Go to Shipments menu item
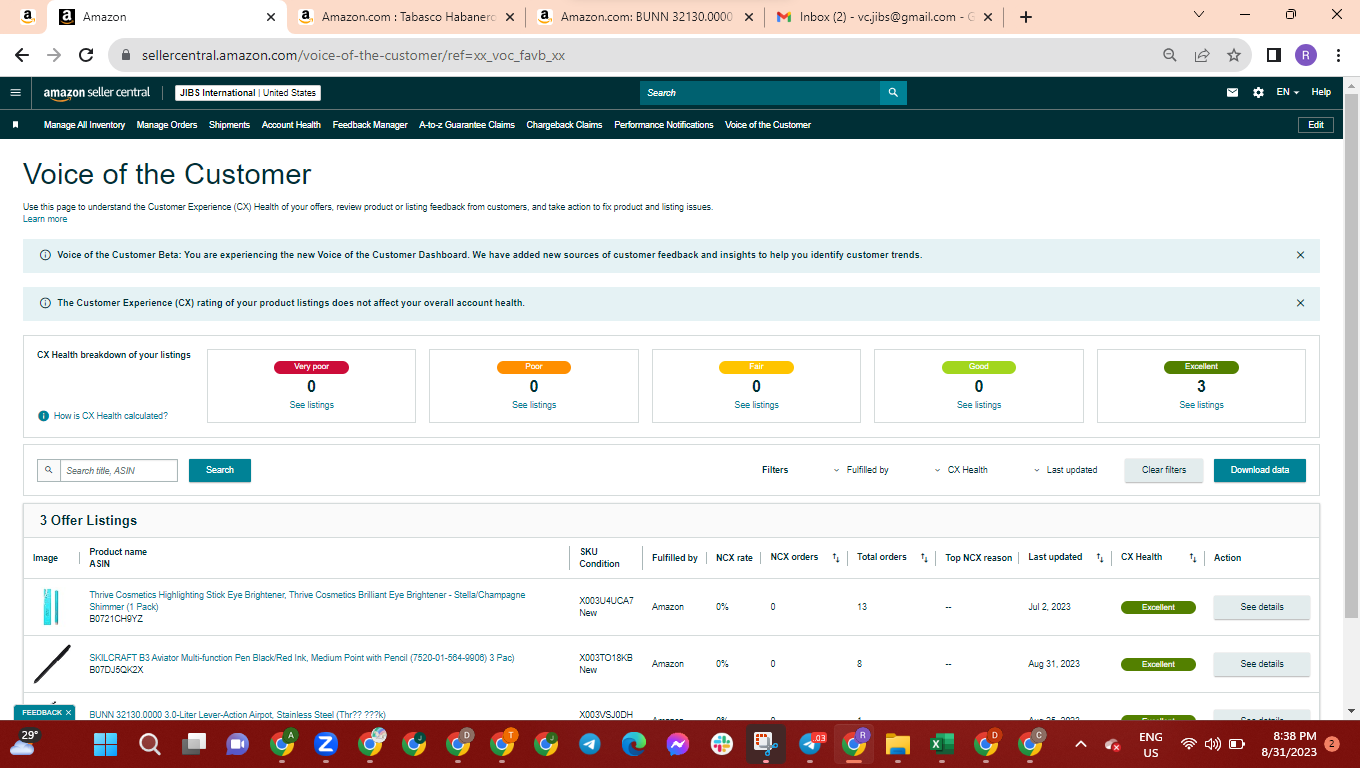Image resolution: width=1360 pixels, height=768 pixels. pyautogui.click(x=229, y=125)
